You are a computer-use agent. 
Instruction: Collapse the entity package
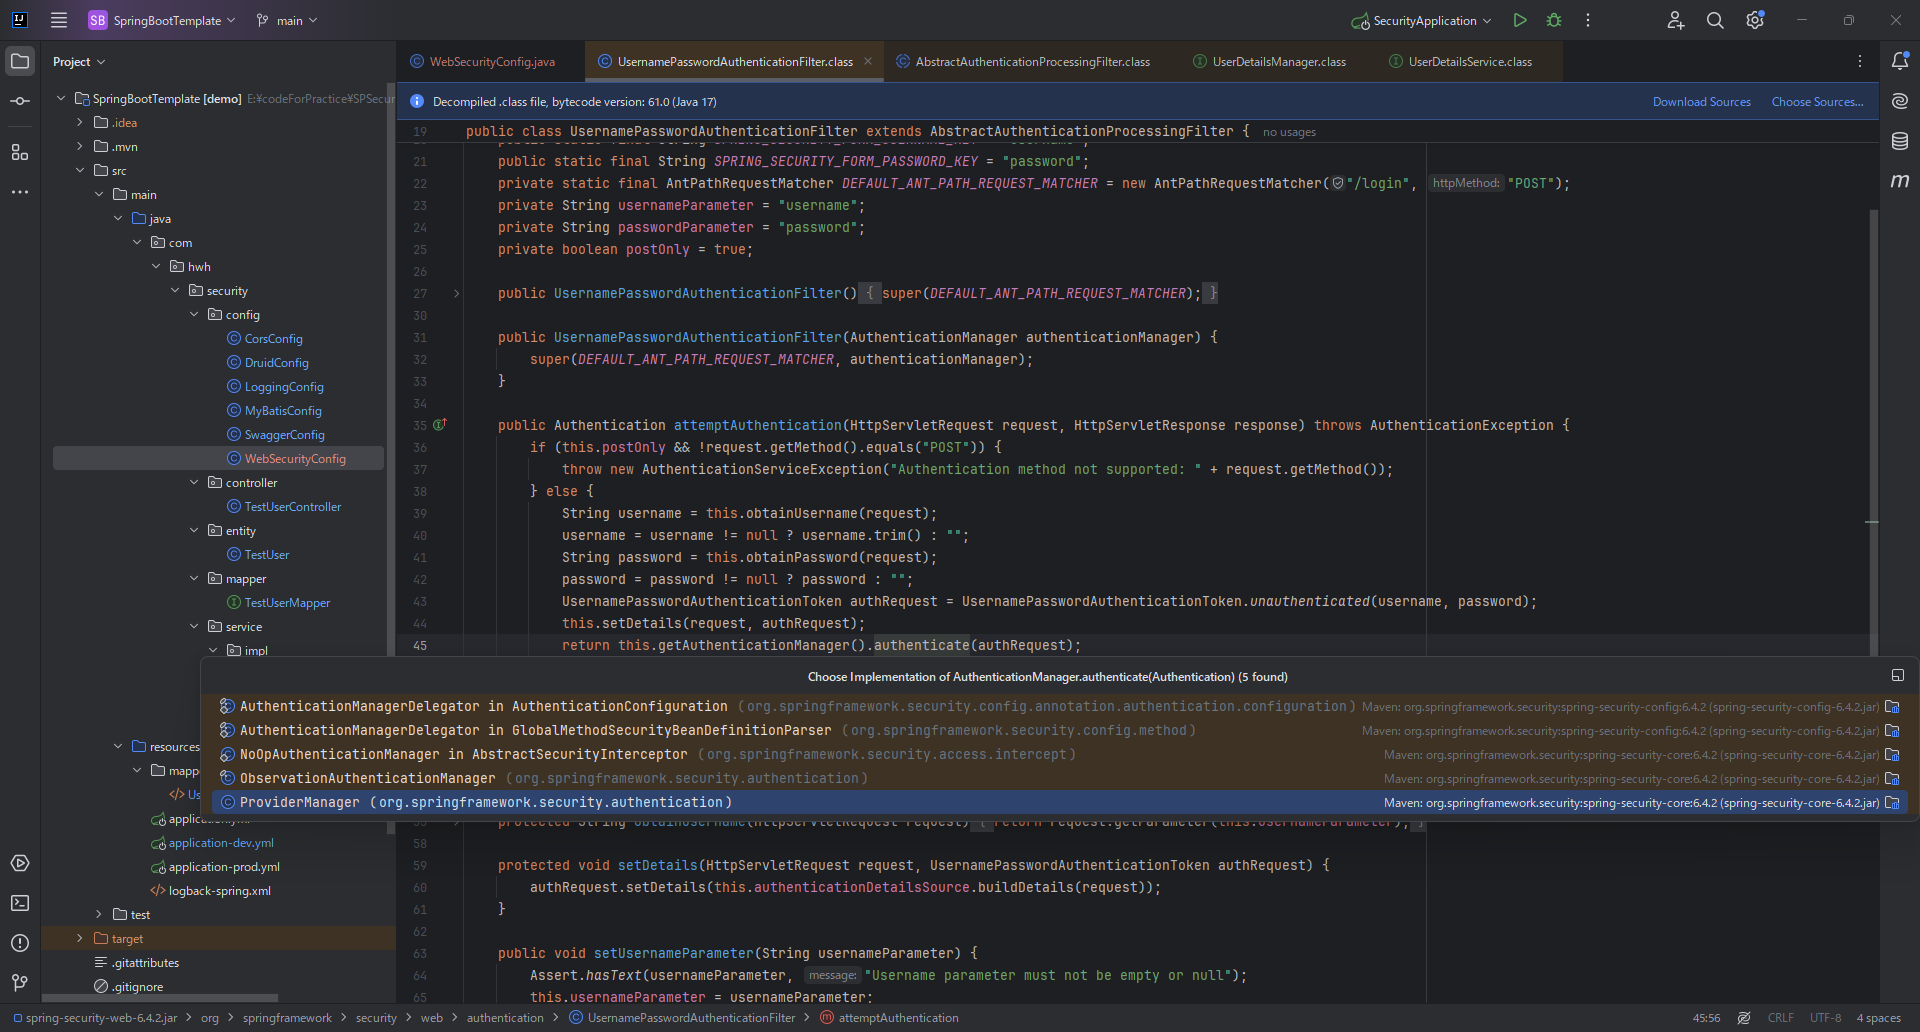(x=194, y=530)
